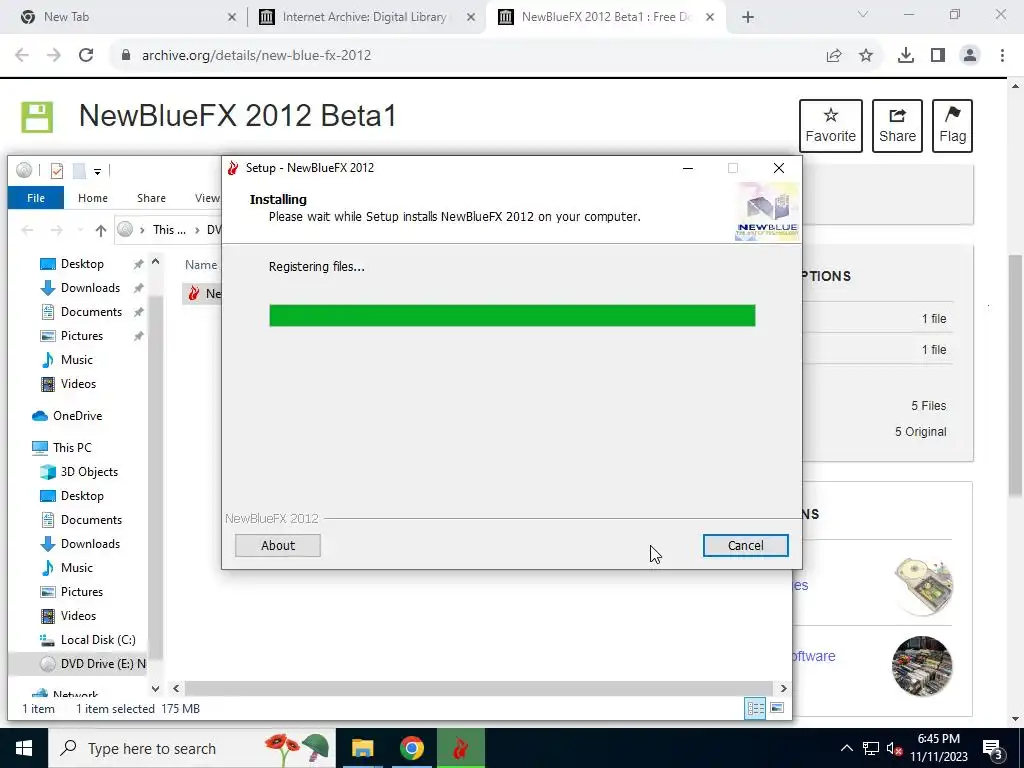The height and width of the screenshot is (768, 1024).
Task: Go up one folder level in Explorer
Action: (101, 230)
